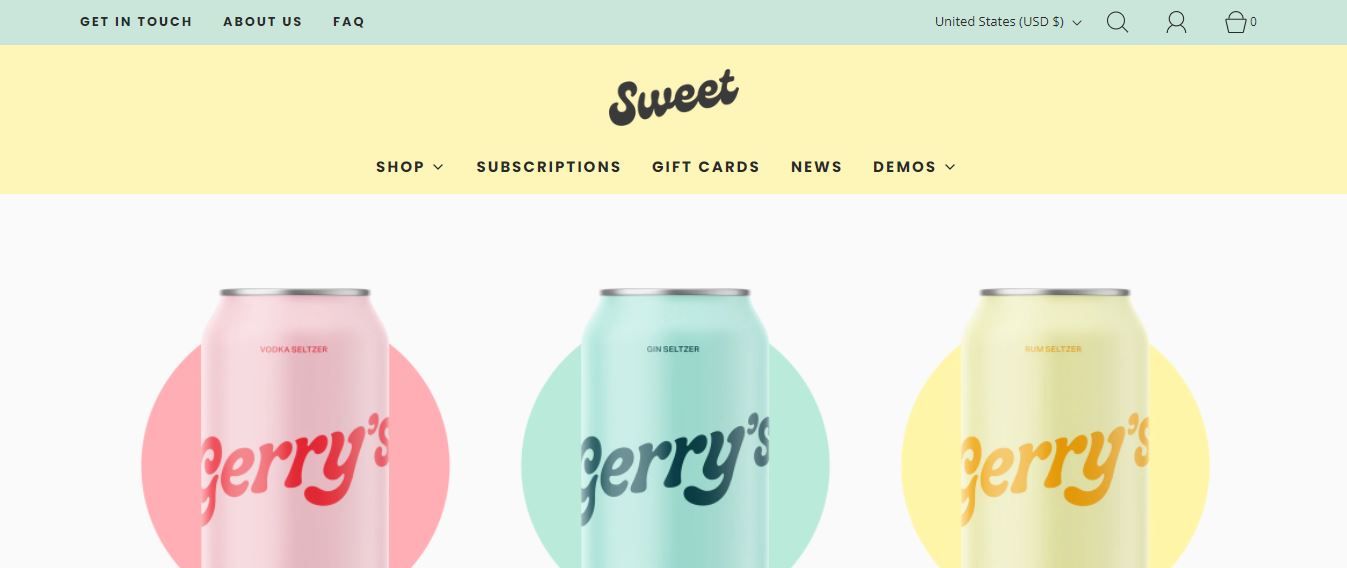Click the chevron beside currency selector

tap(1077, 23)
